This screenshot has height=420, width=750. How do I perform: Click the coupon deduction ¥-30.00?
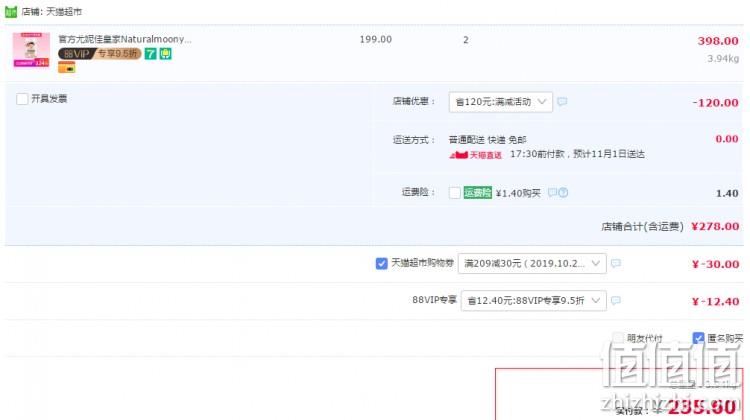[716, 264]
